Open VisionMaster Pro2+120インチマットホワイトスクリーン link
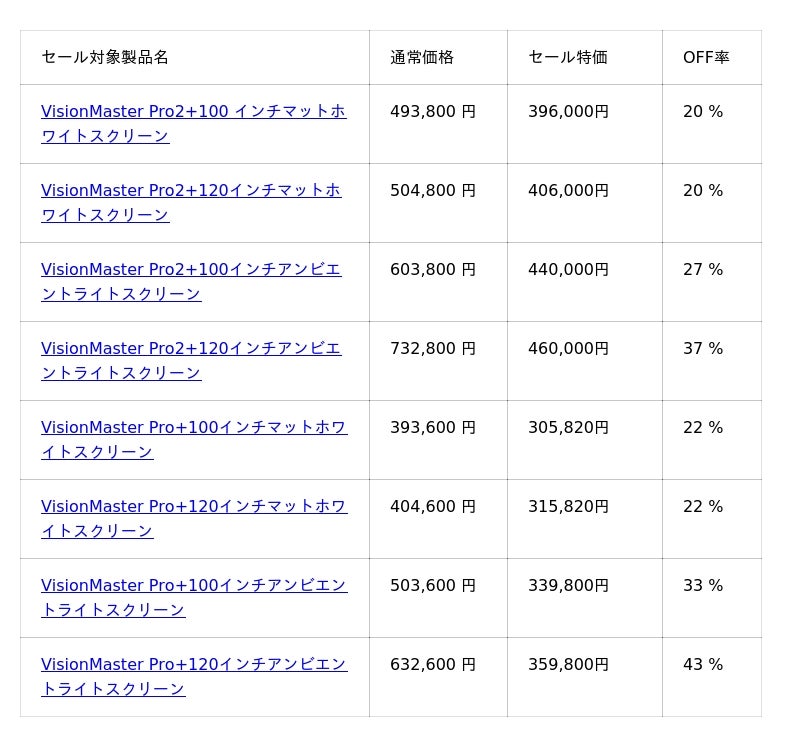Viewport: 800px width, 747px height. 191,191
